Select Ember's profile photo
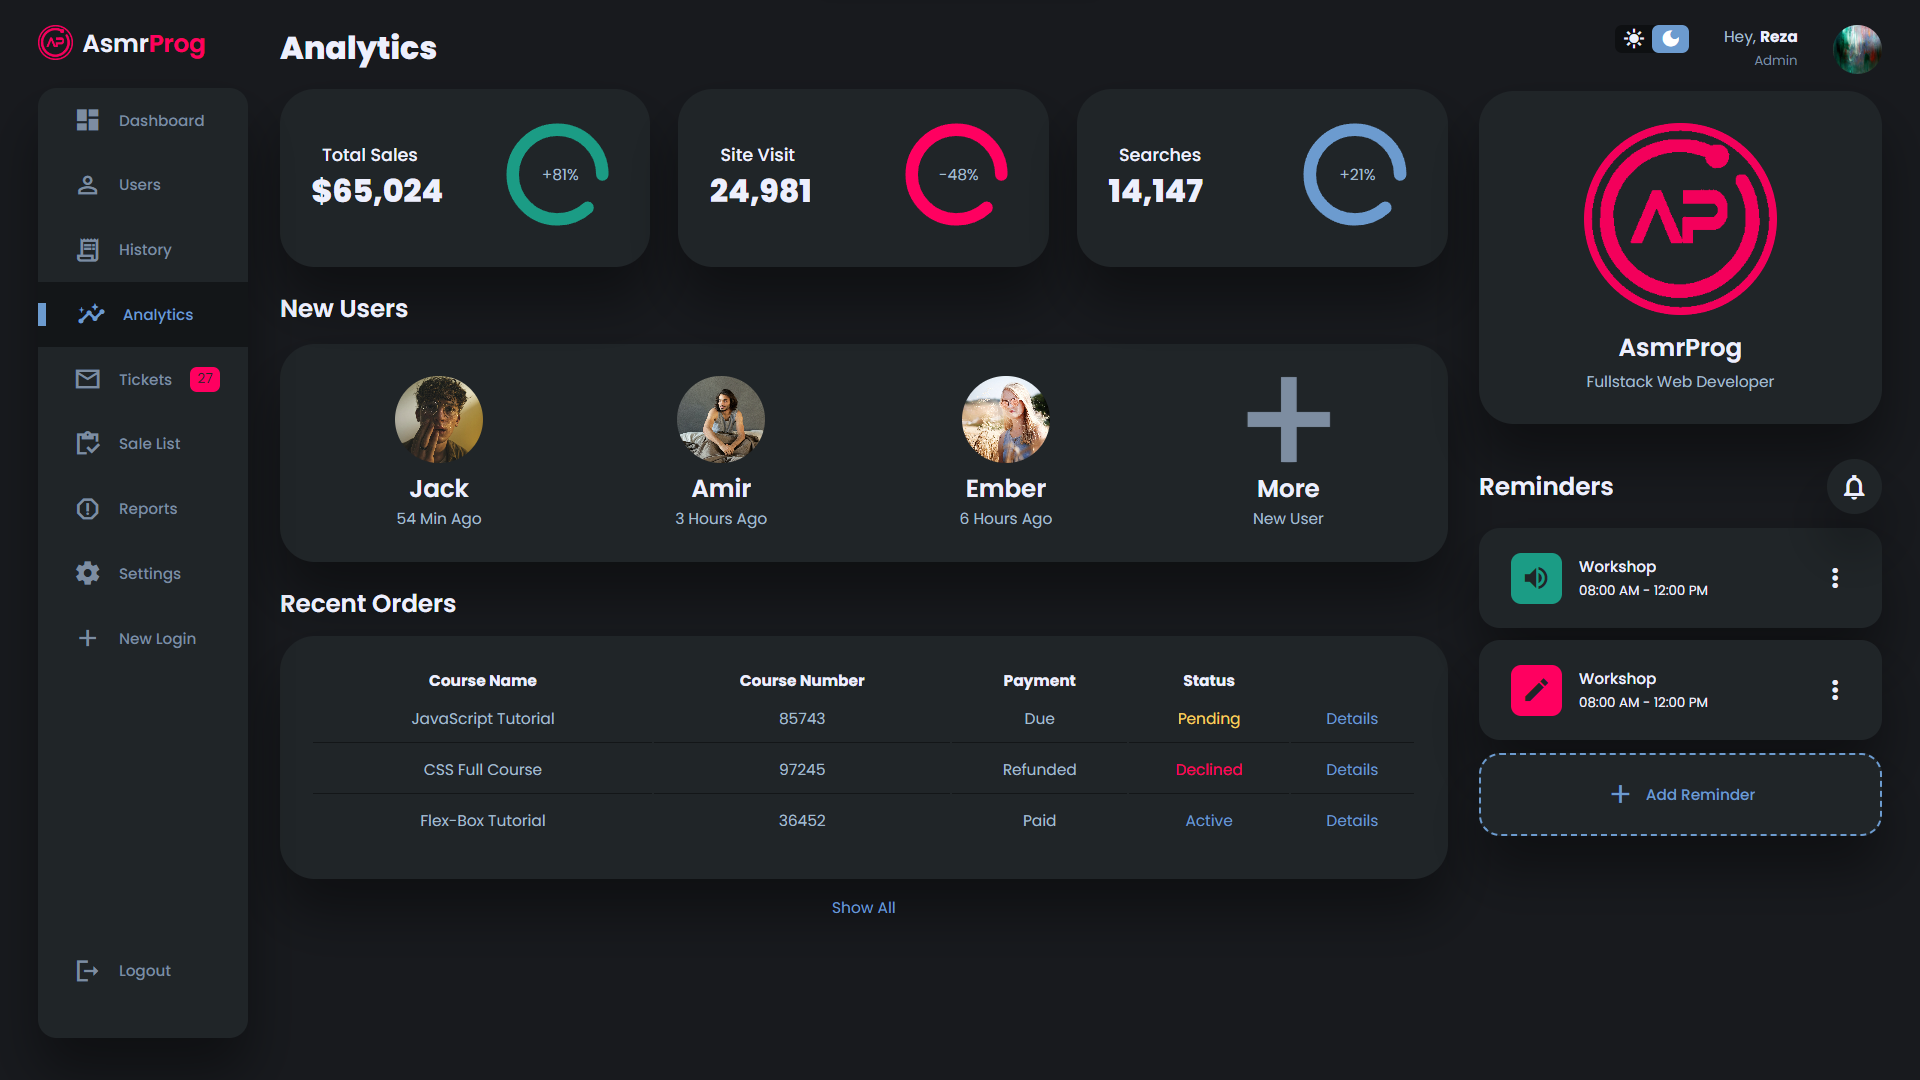The height and width of the screenshot is (1080, 1920). (1005, 420)
